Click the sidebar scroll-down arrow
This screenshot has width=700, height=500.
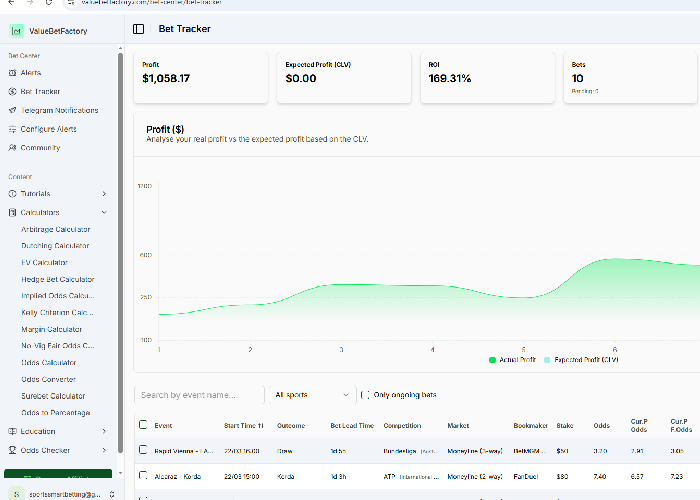tap(120, 473)
